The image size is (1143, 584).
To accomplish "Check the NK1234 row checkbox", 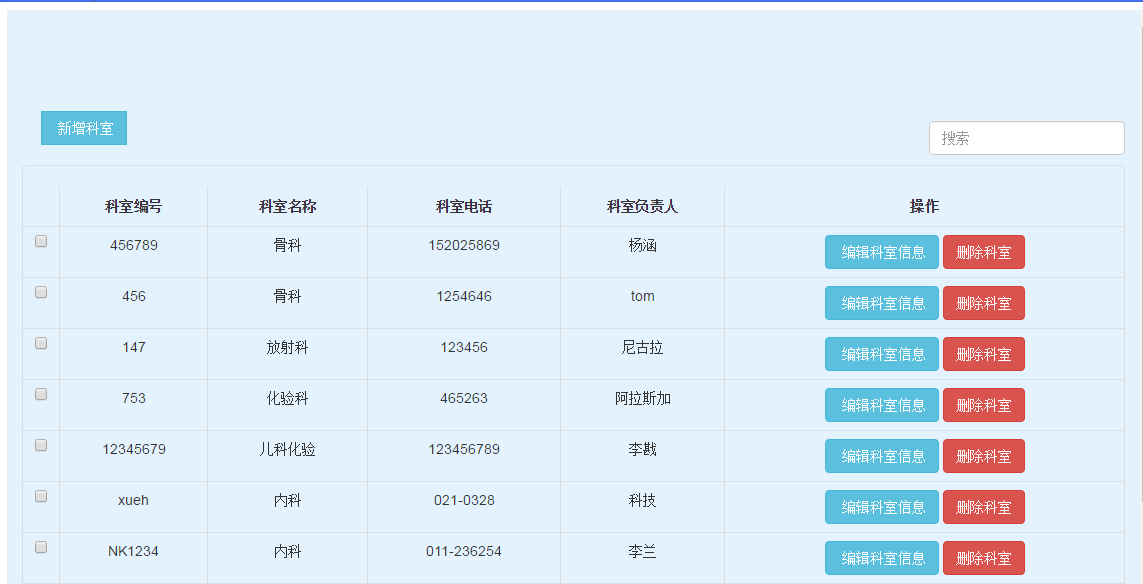I will coord(41,548).
